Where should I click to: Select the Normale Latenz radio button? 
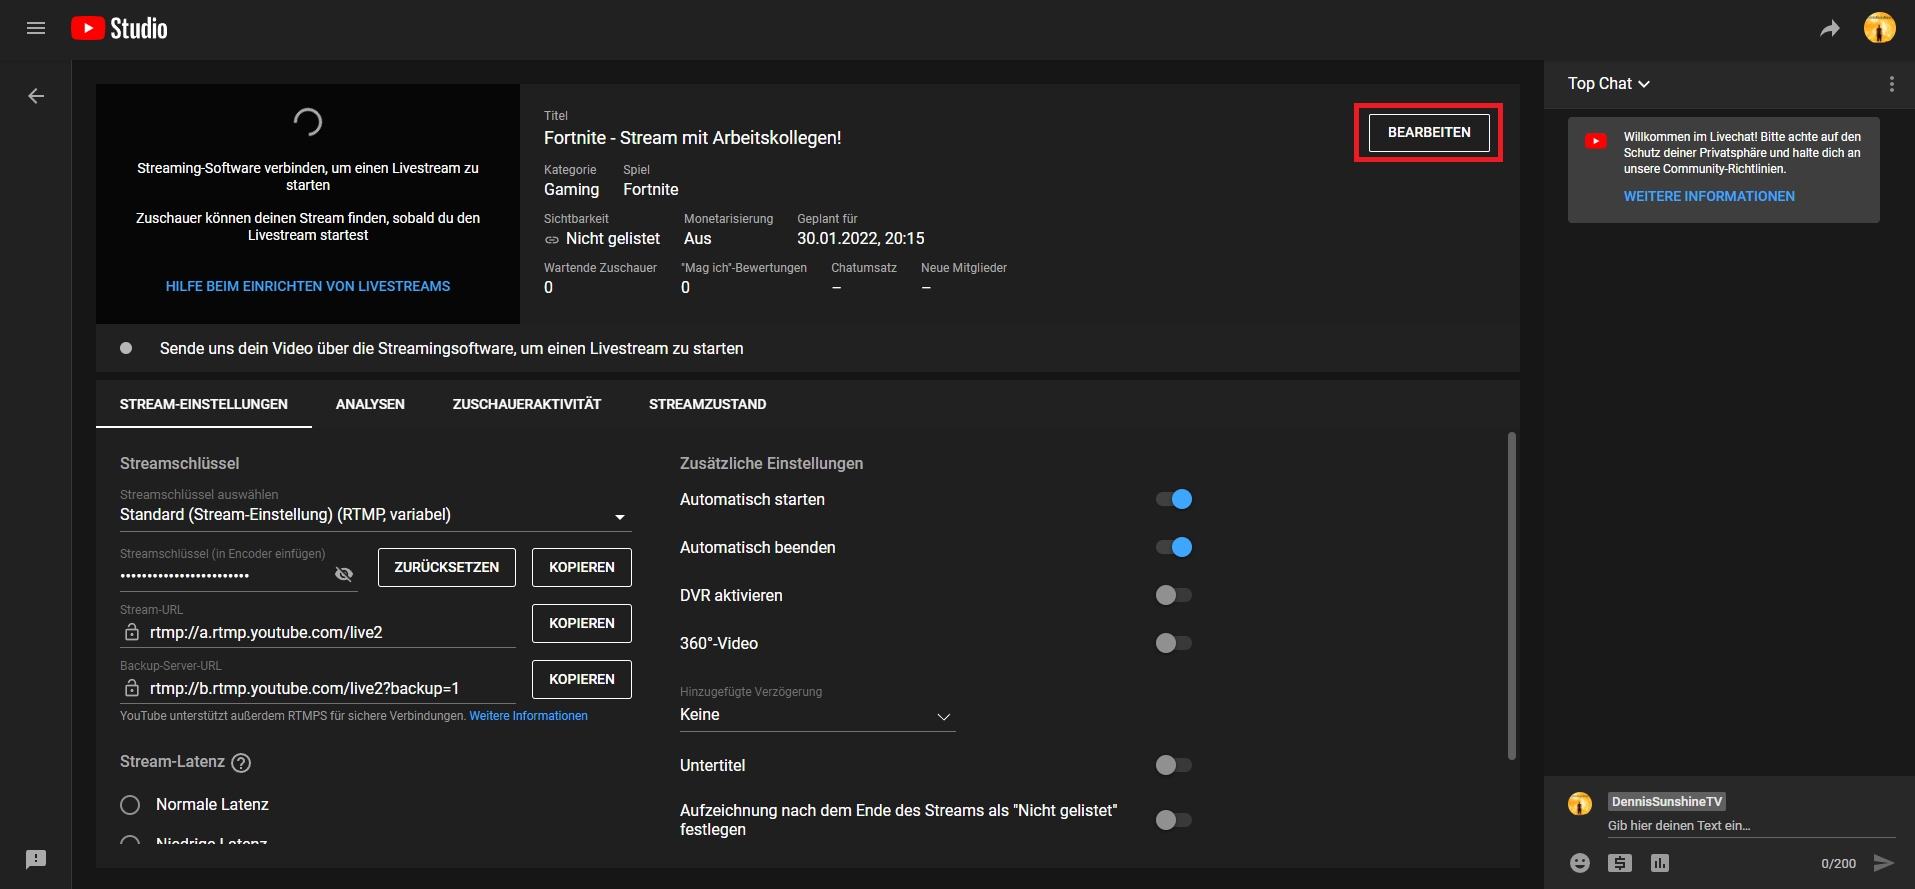(130, 805)
